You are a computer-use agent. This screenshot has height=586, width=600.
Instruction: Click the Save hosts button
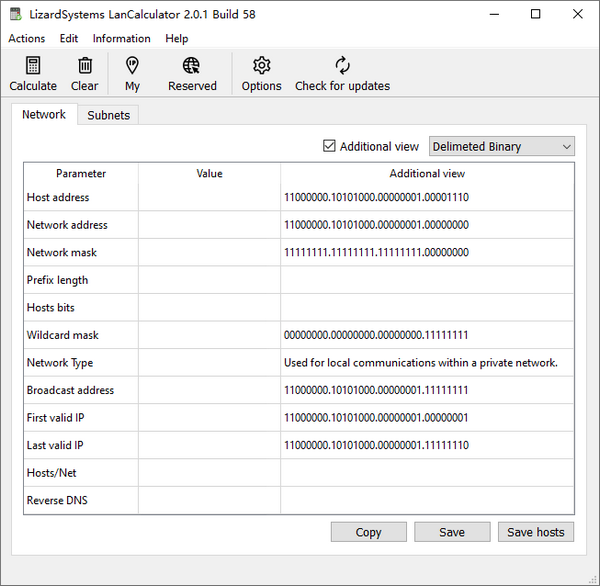(x=535, y=532)
